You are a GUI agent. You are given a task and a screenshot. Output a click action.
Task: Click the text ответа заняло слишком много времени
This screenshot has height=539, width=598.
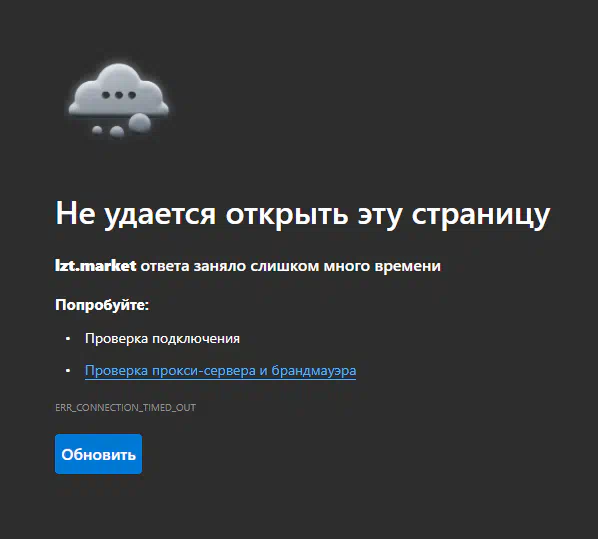click(x=291, y=266)
